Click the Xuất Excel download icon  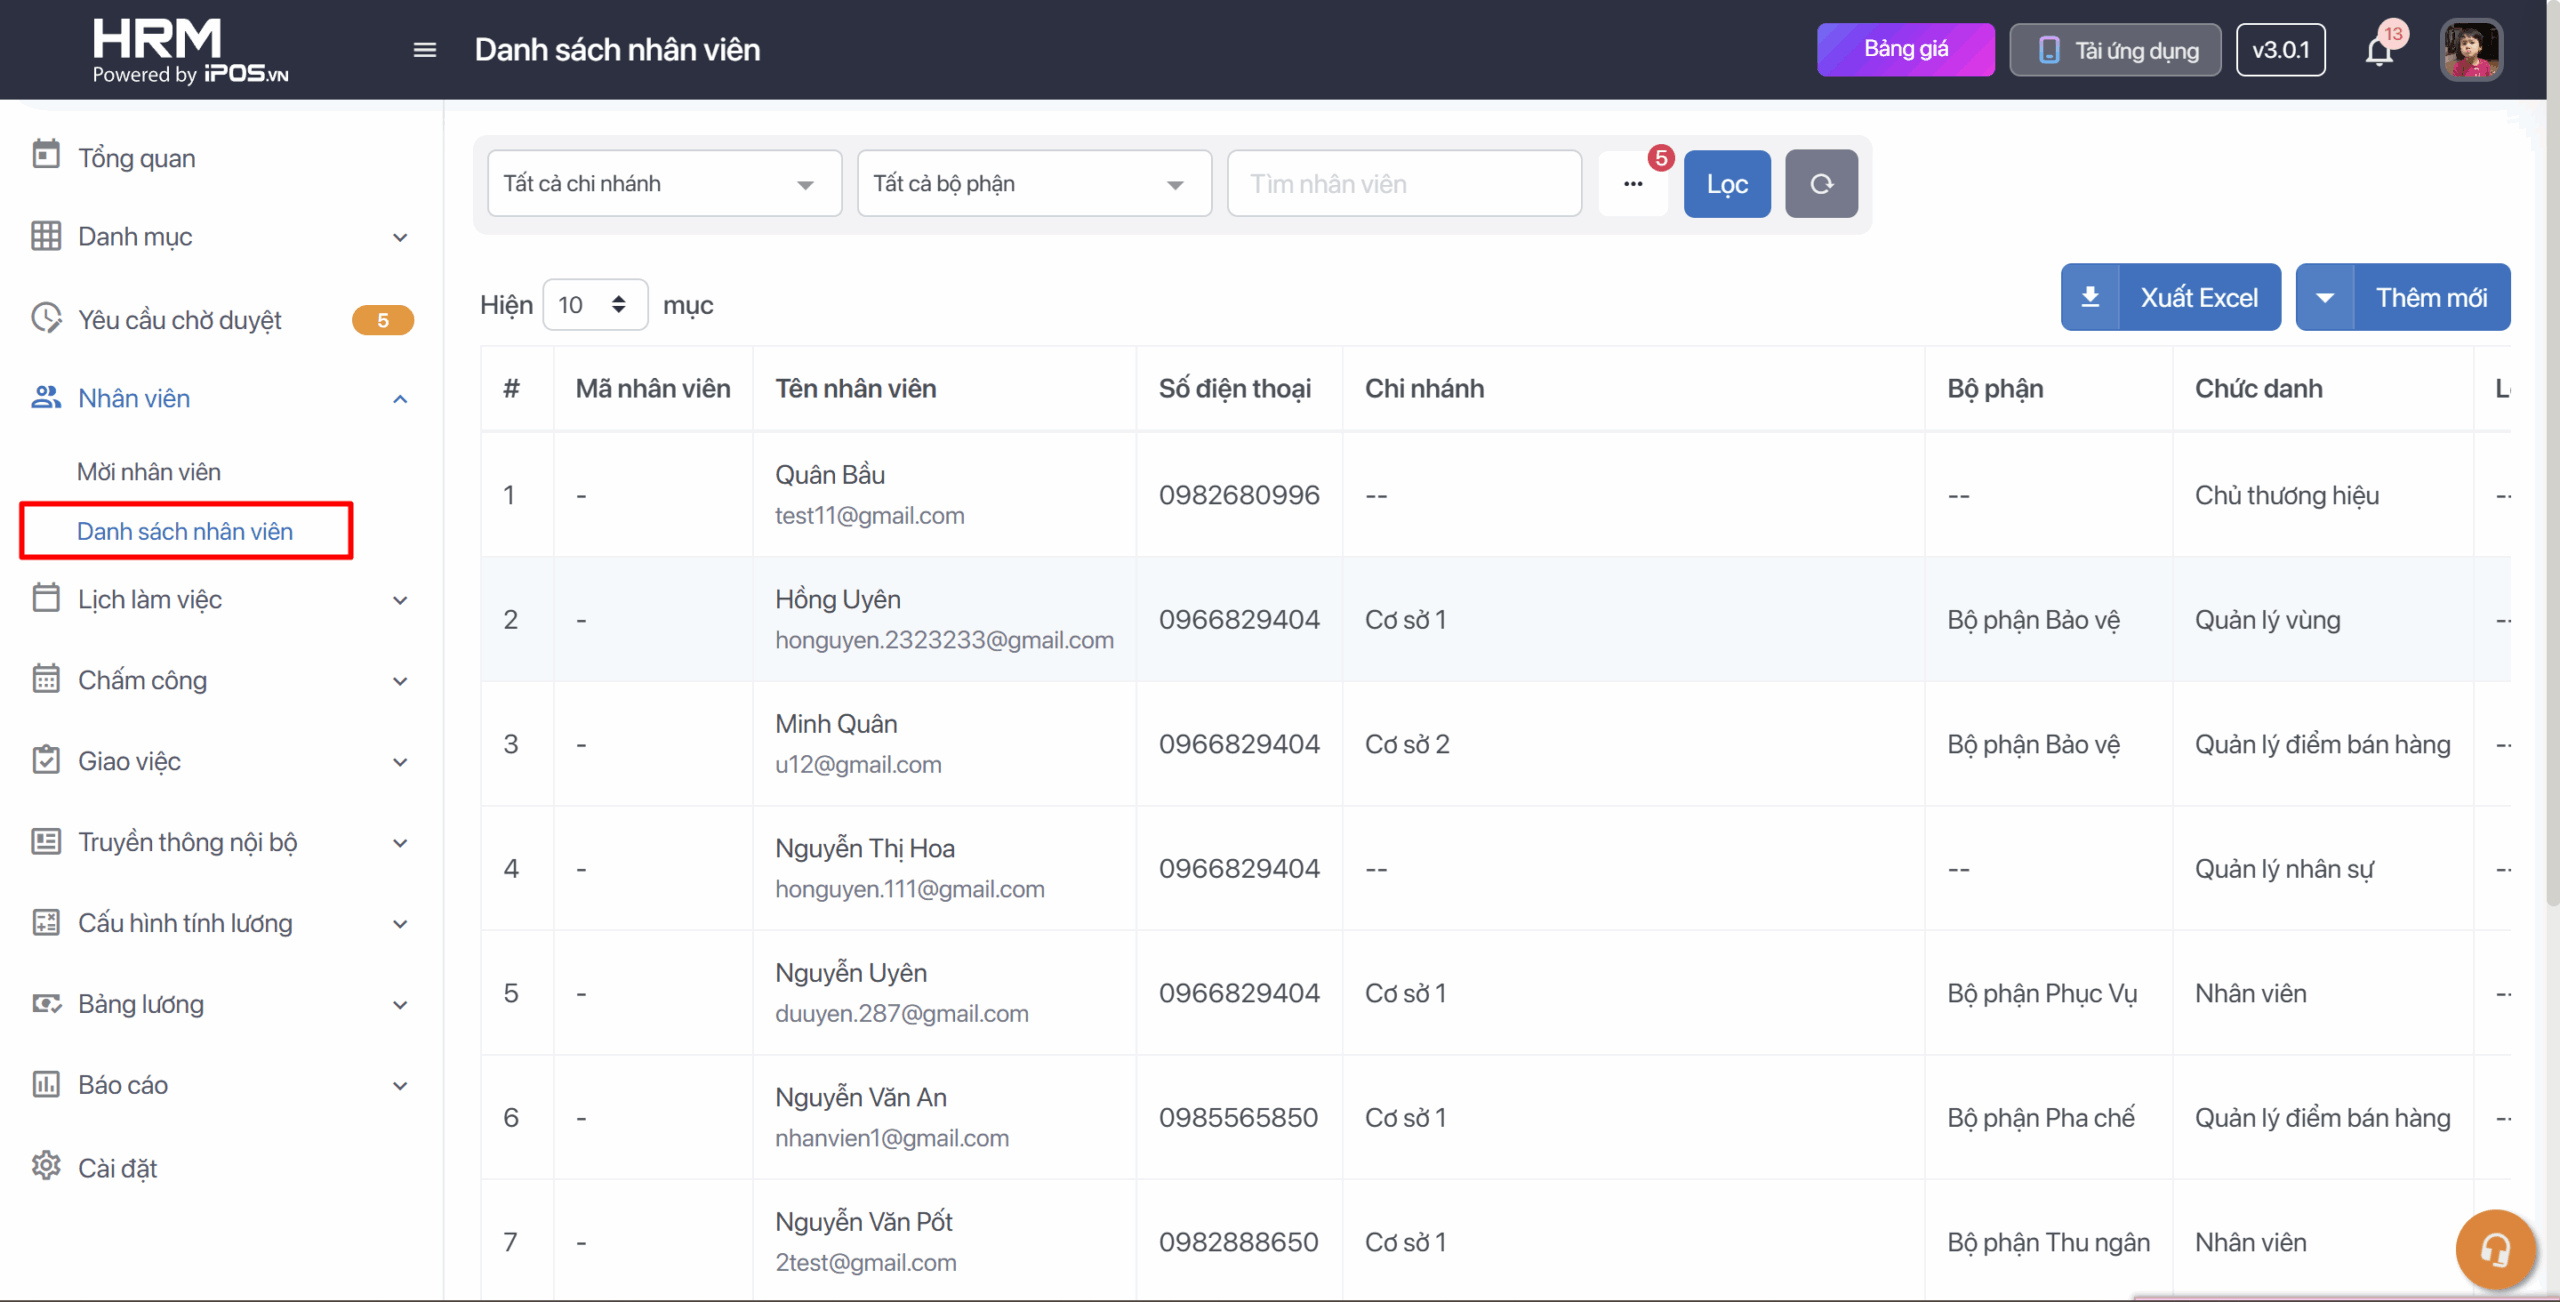click(x=2090, y=298)
